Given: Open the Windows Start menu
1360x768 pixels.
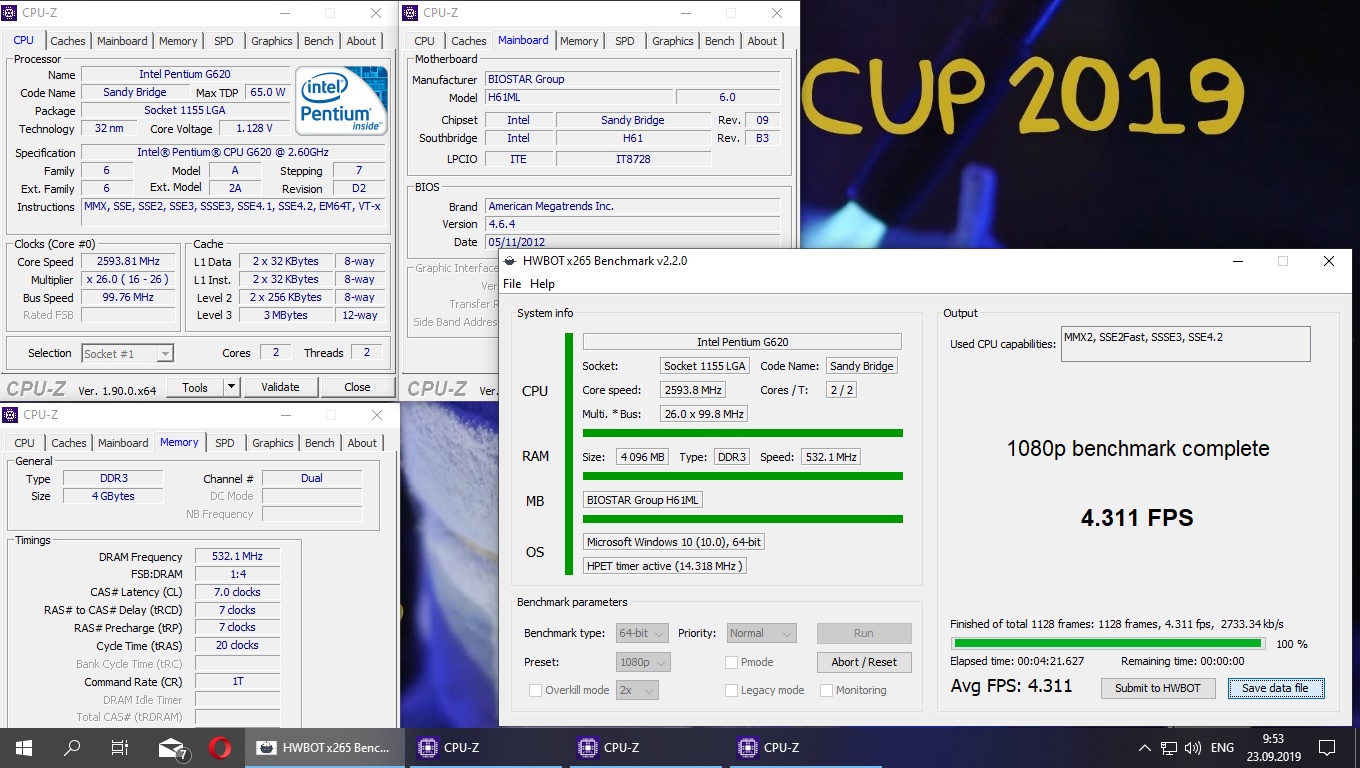Looking at the screenshot, I should point(23,747).
